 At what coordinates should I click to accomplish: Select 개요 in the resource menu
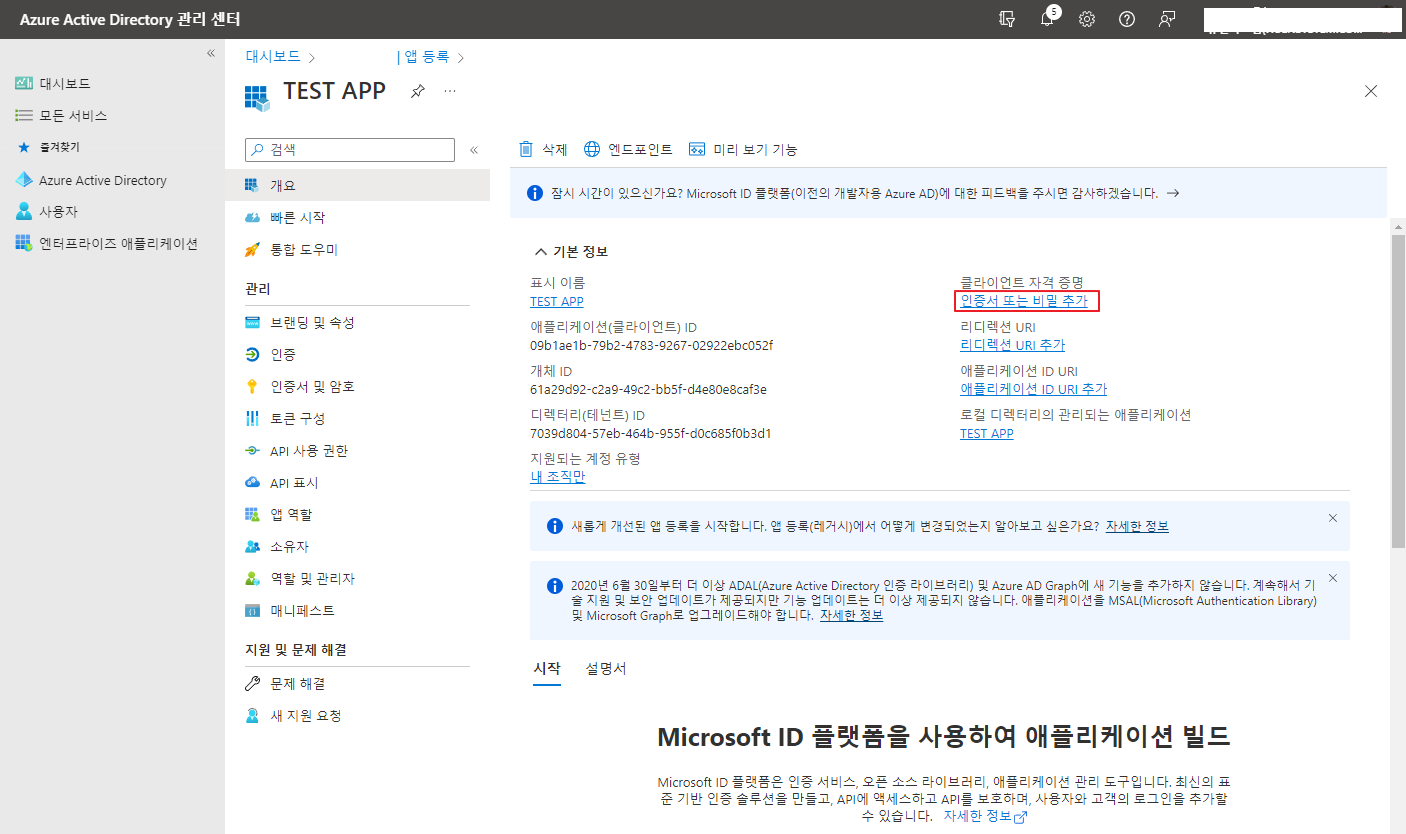358,185
